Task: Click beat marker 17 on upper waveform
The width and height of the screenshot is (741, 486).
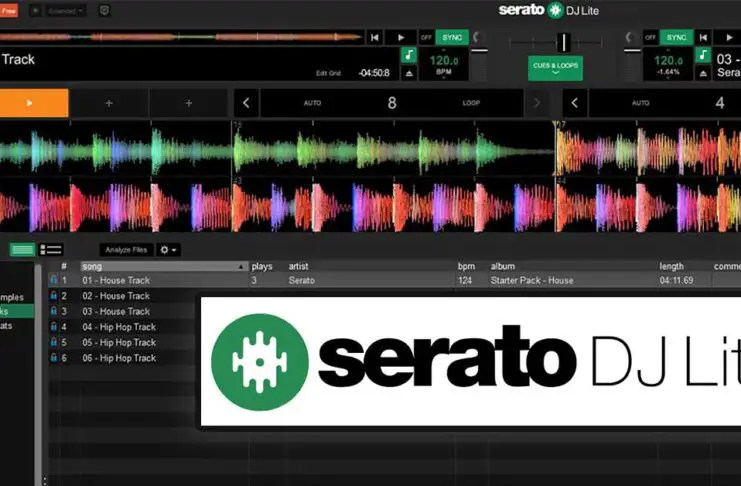Action: pyautogui.click(x=560, y=125)
